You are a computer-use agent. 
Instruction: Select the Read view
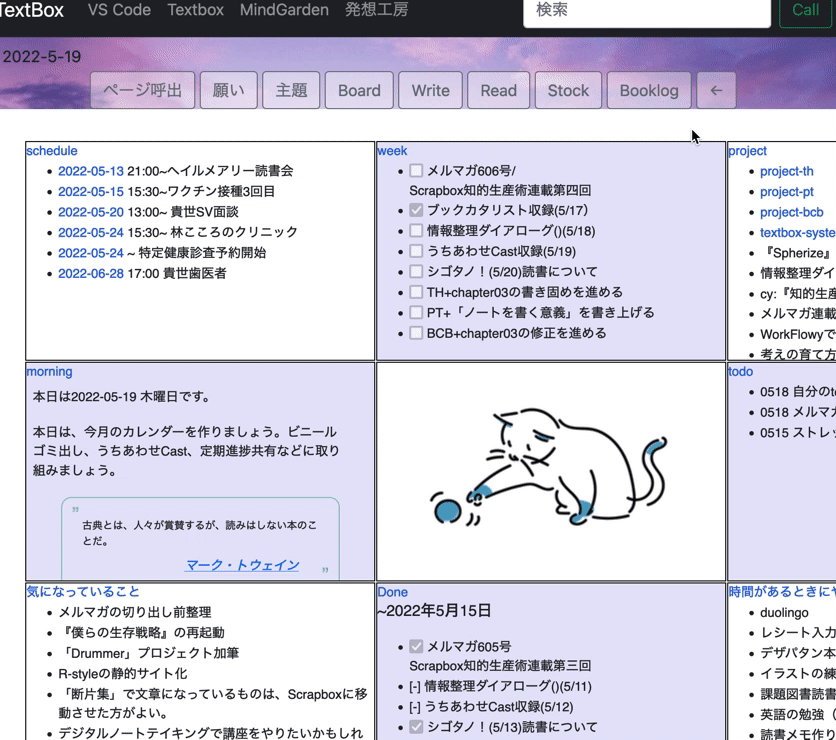point(498,90)
